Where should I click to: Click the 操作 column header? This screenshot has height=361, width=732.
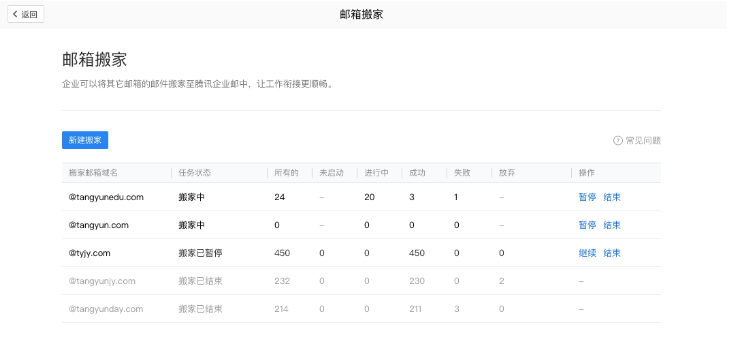pyautogui.click(x=587, y=173)
